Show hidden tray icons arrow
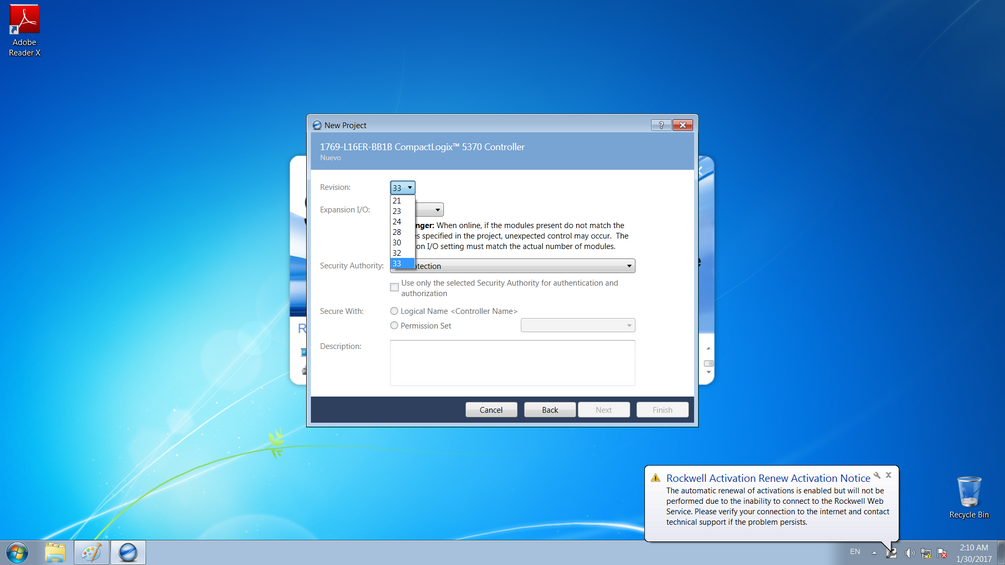Image resolution: width=1005 pixels, height=565 pixels. pos(874,553)
